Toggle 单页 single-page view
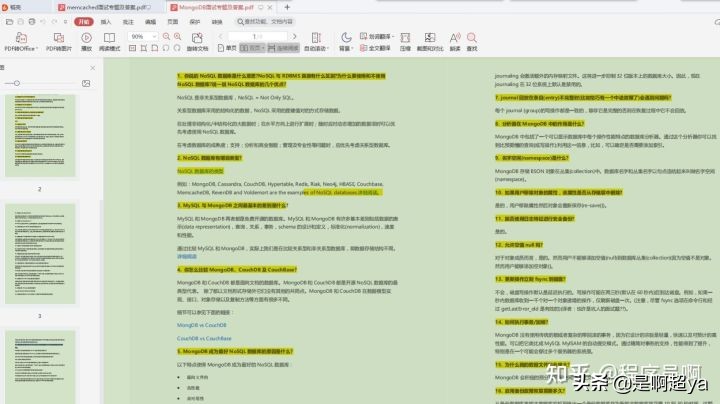 227,48
